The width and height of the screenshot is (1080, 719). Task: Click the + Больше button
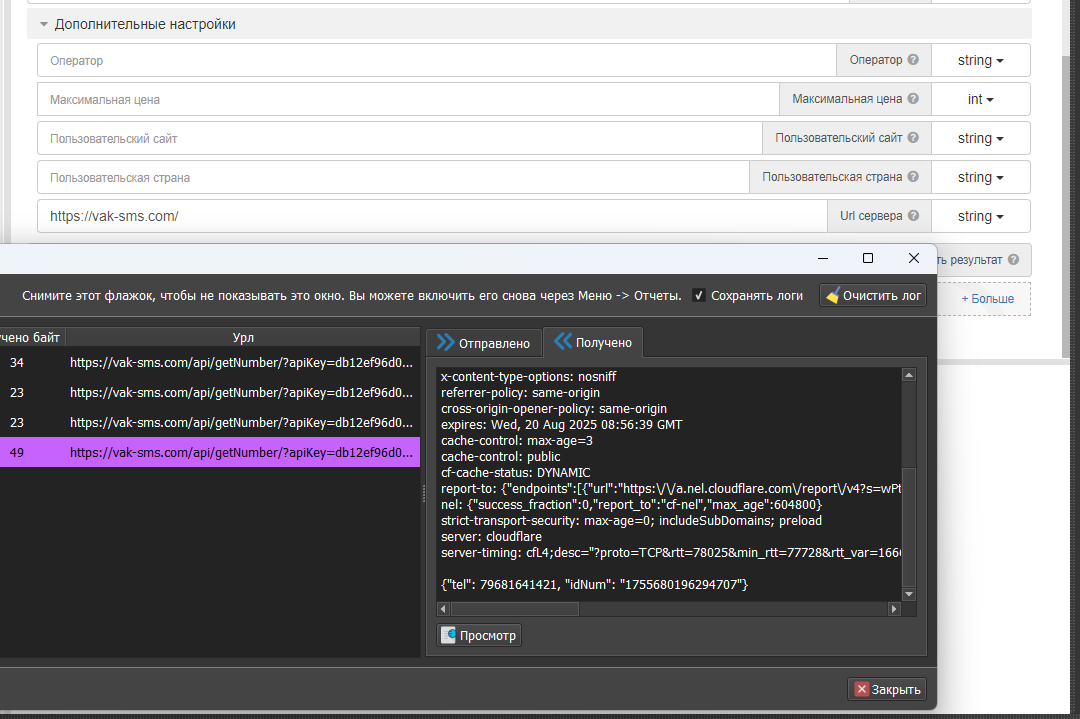987,299
